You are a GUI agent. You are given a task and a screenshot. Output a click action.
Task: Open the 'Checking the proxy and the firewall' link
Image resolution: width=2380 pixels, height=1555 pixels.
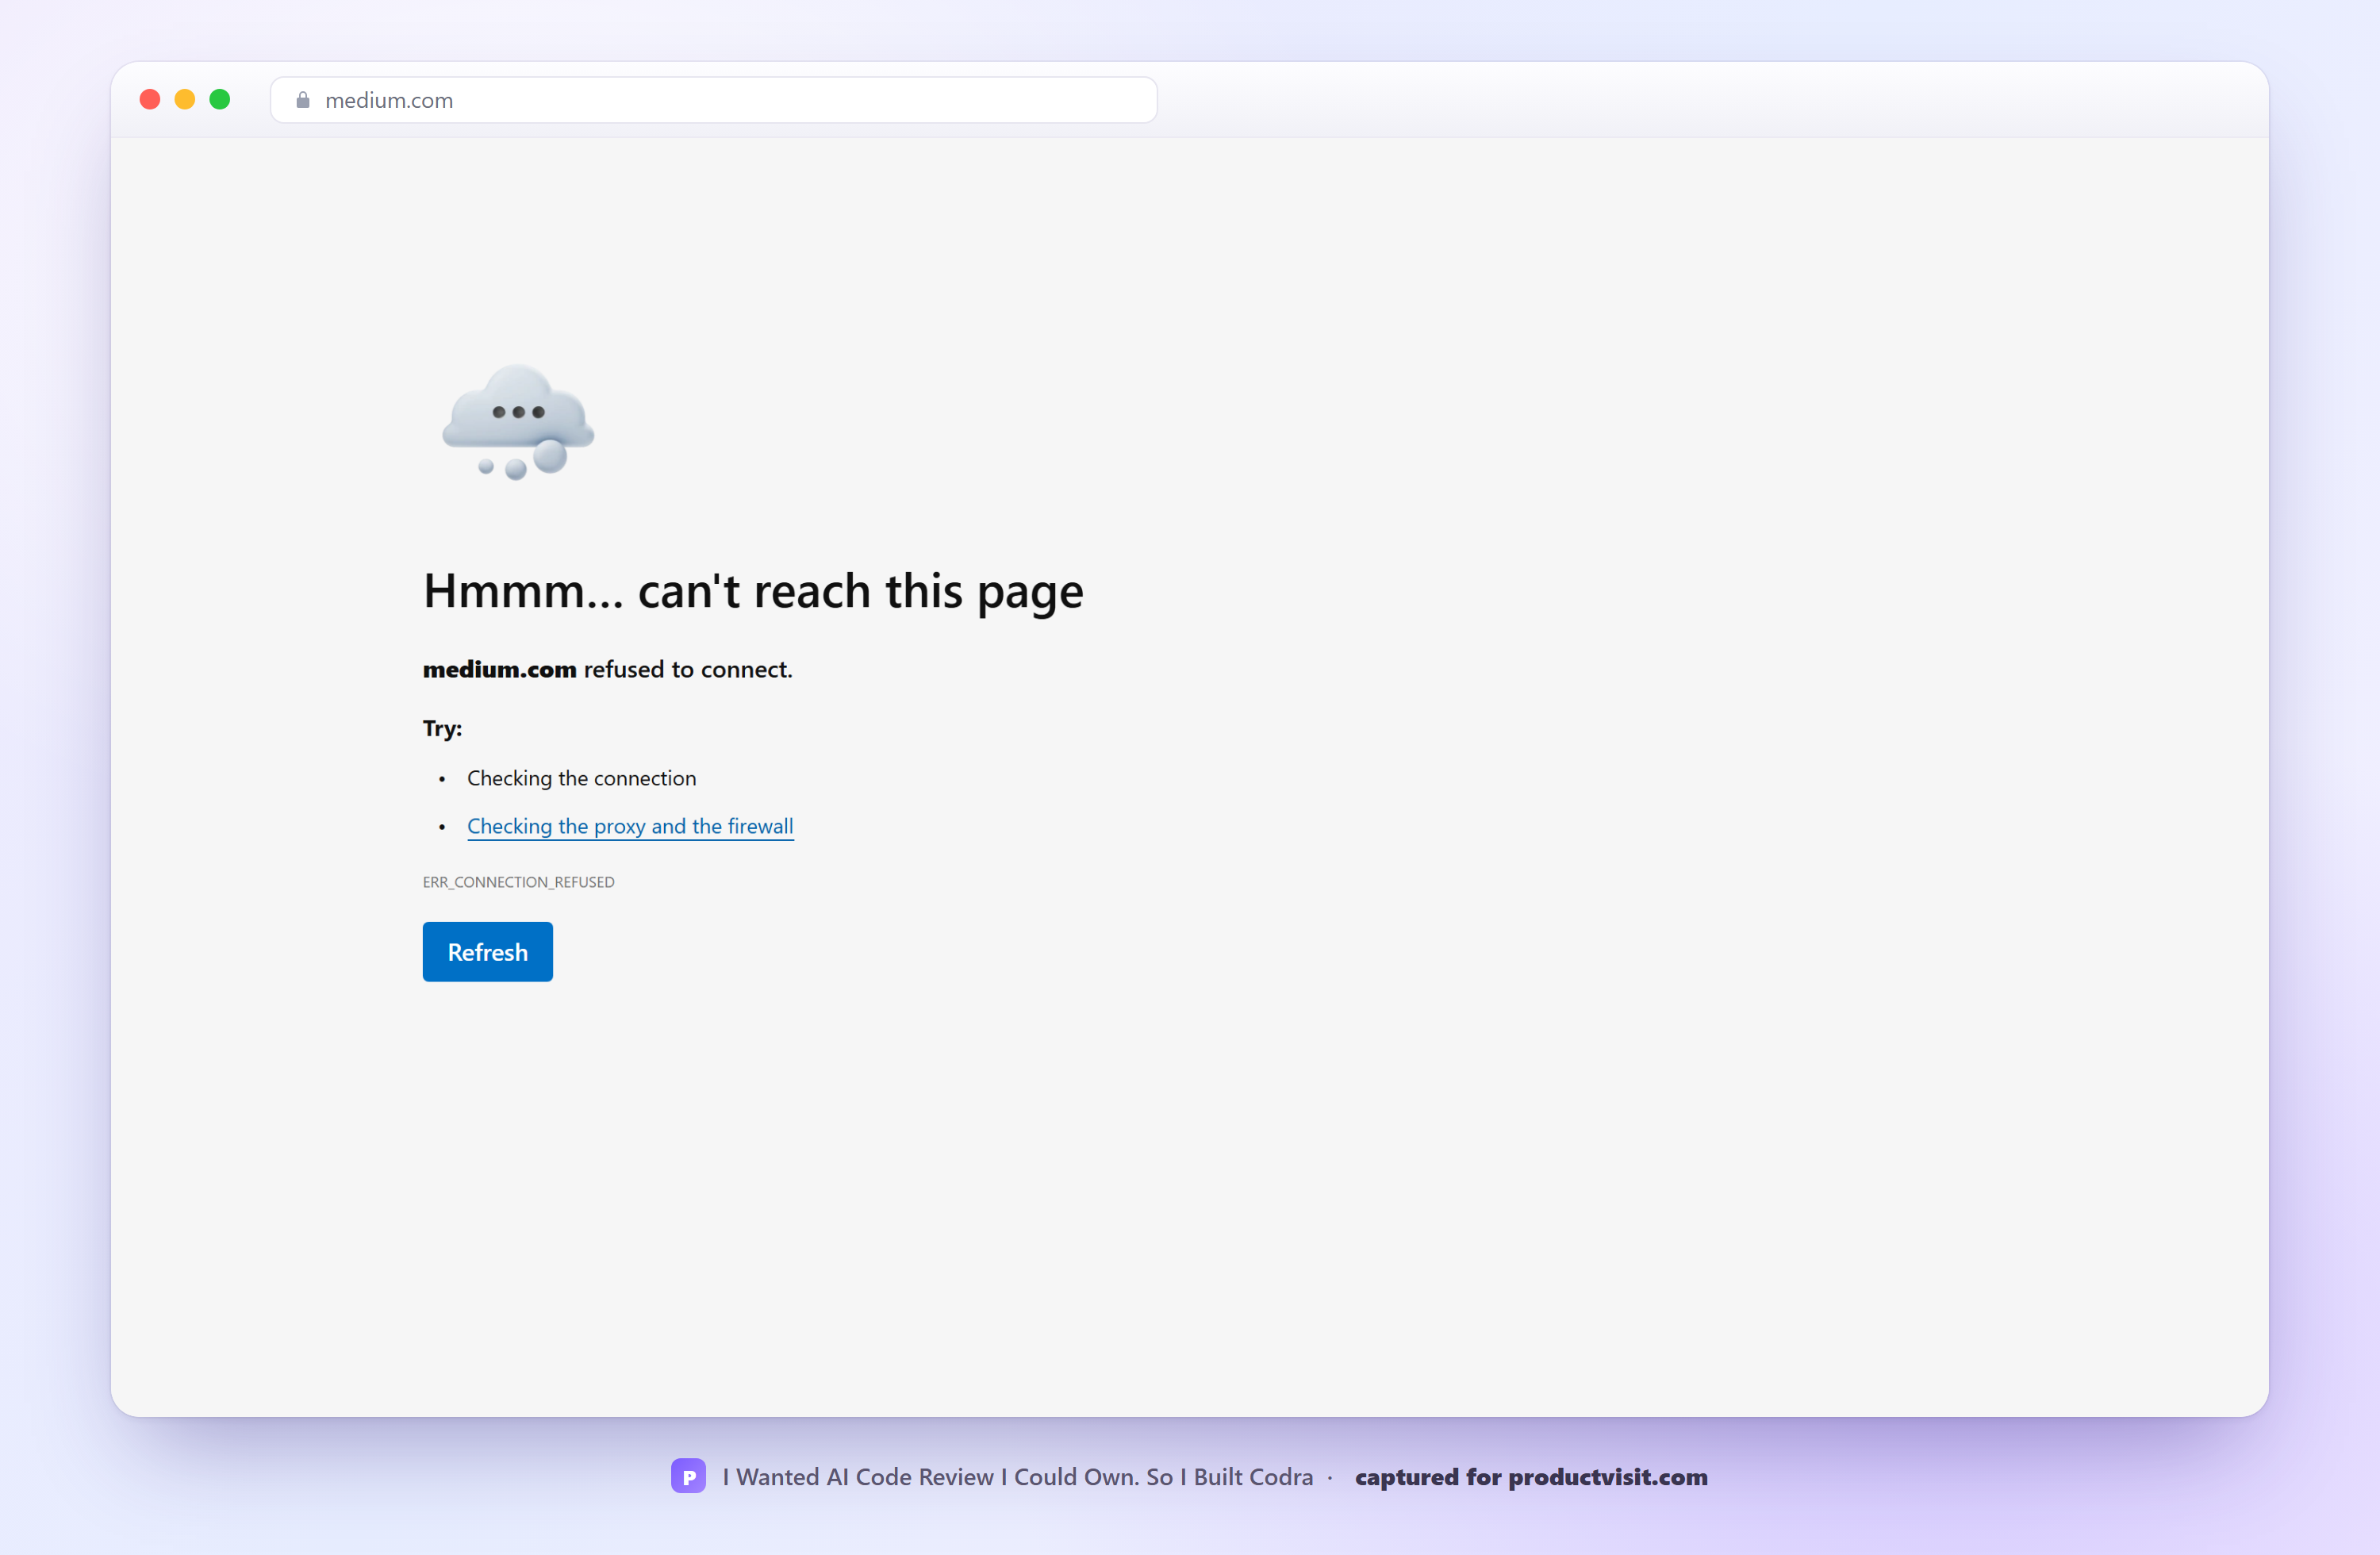[x=630, y=826]
